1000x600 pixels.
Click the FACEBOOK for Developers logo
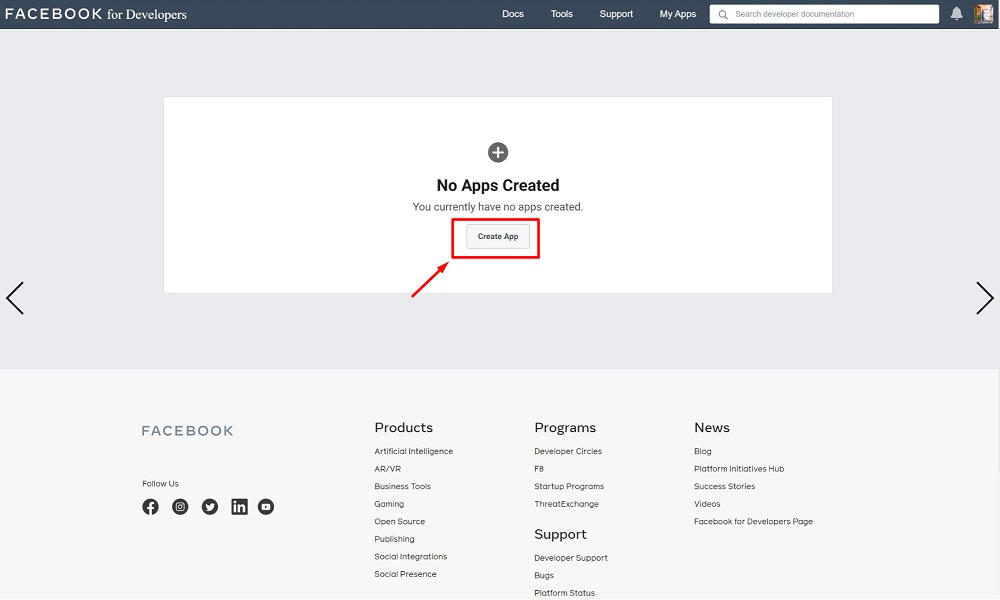[x=96, y=14]
